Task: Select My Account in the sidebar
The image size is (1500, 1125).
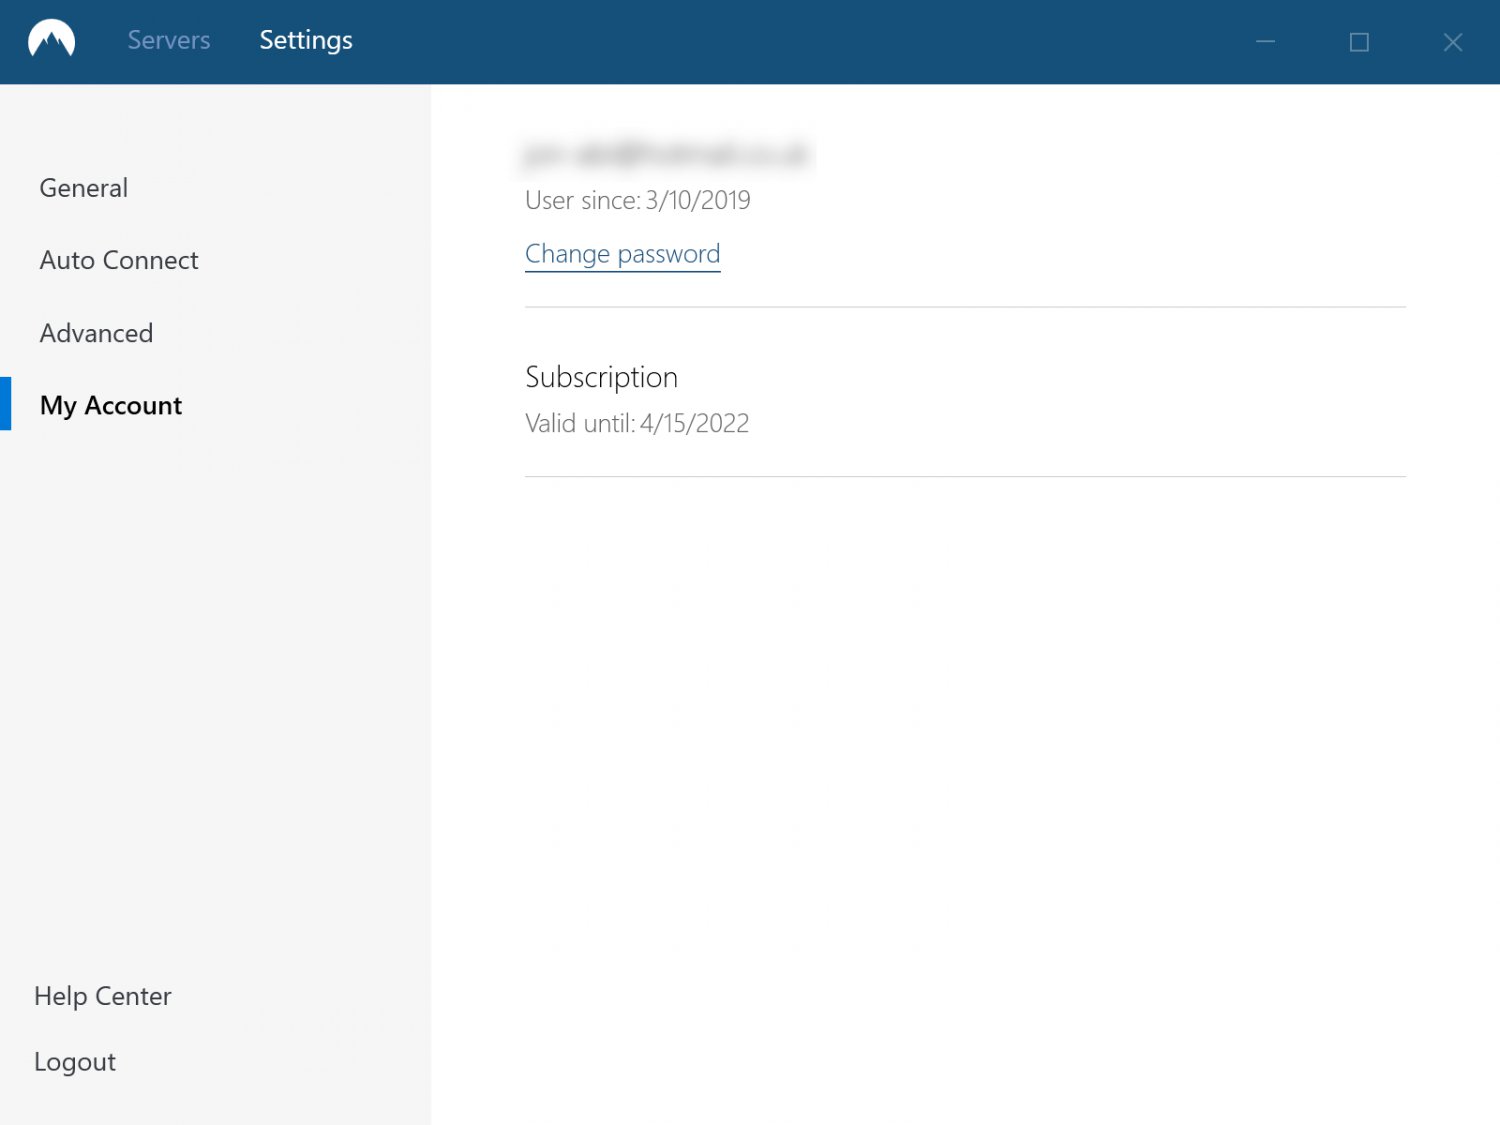Action: tap(111, 405)
